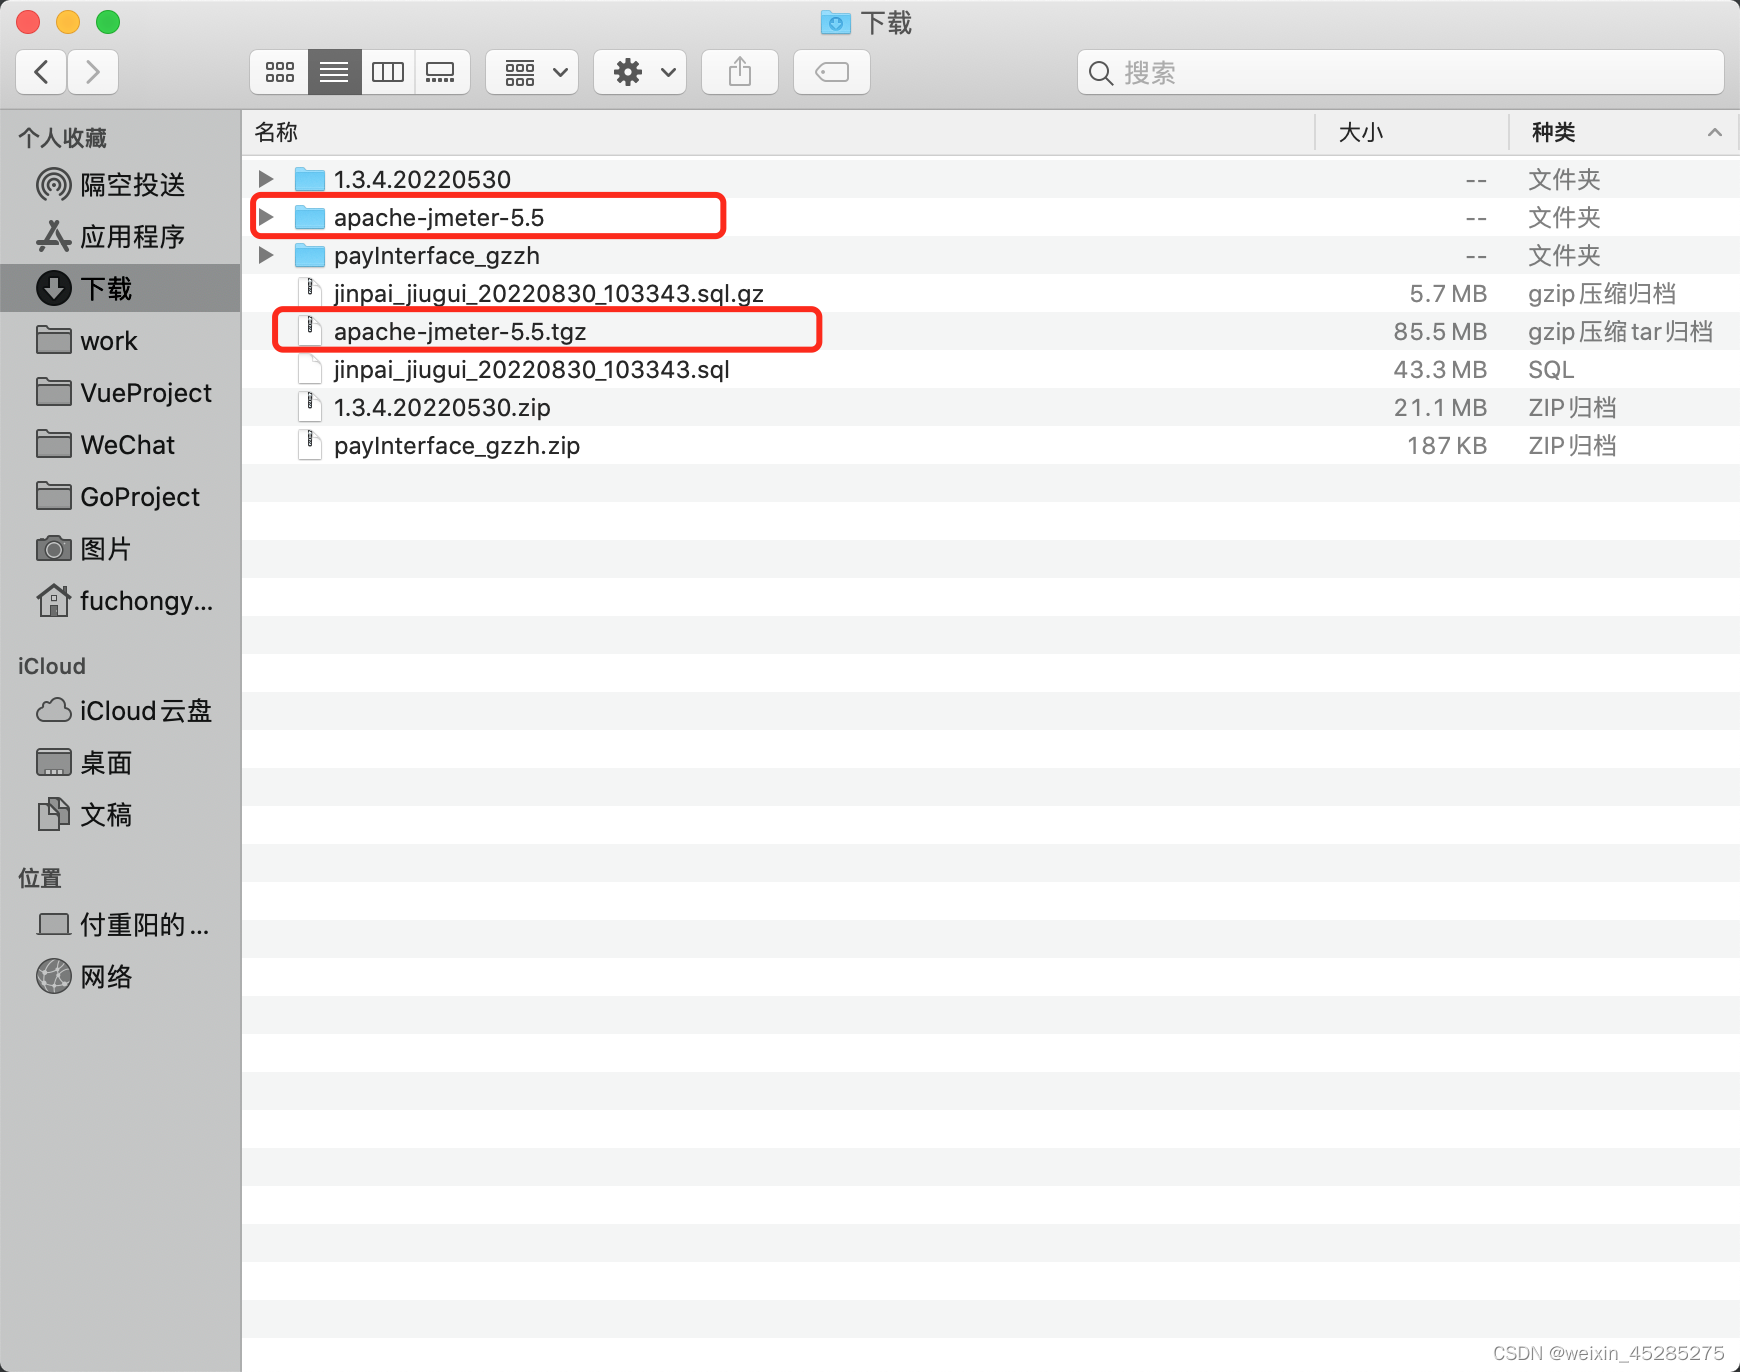Switch to gallery view
This screenshot has width=1740, height=1372.
441,72
